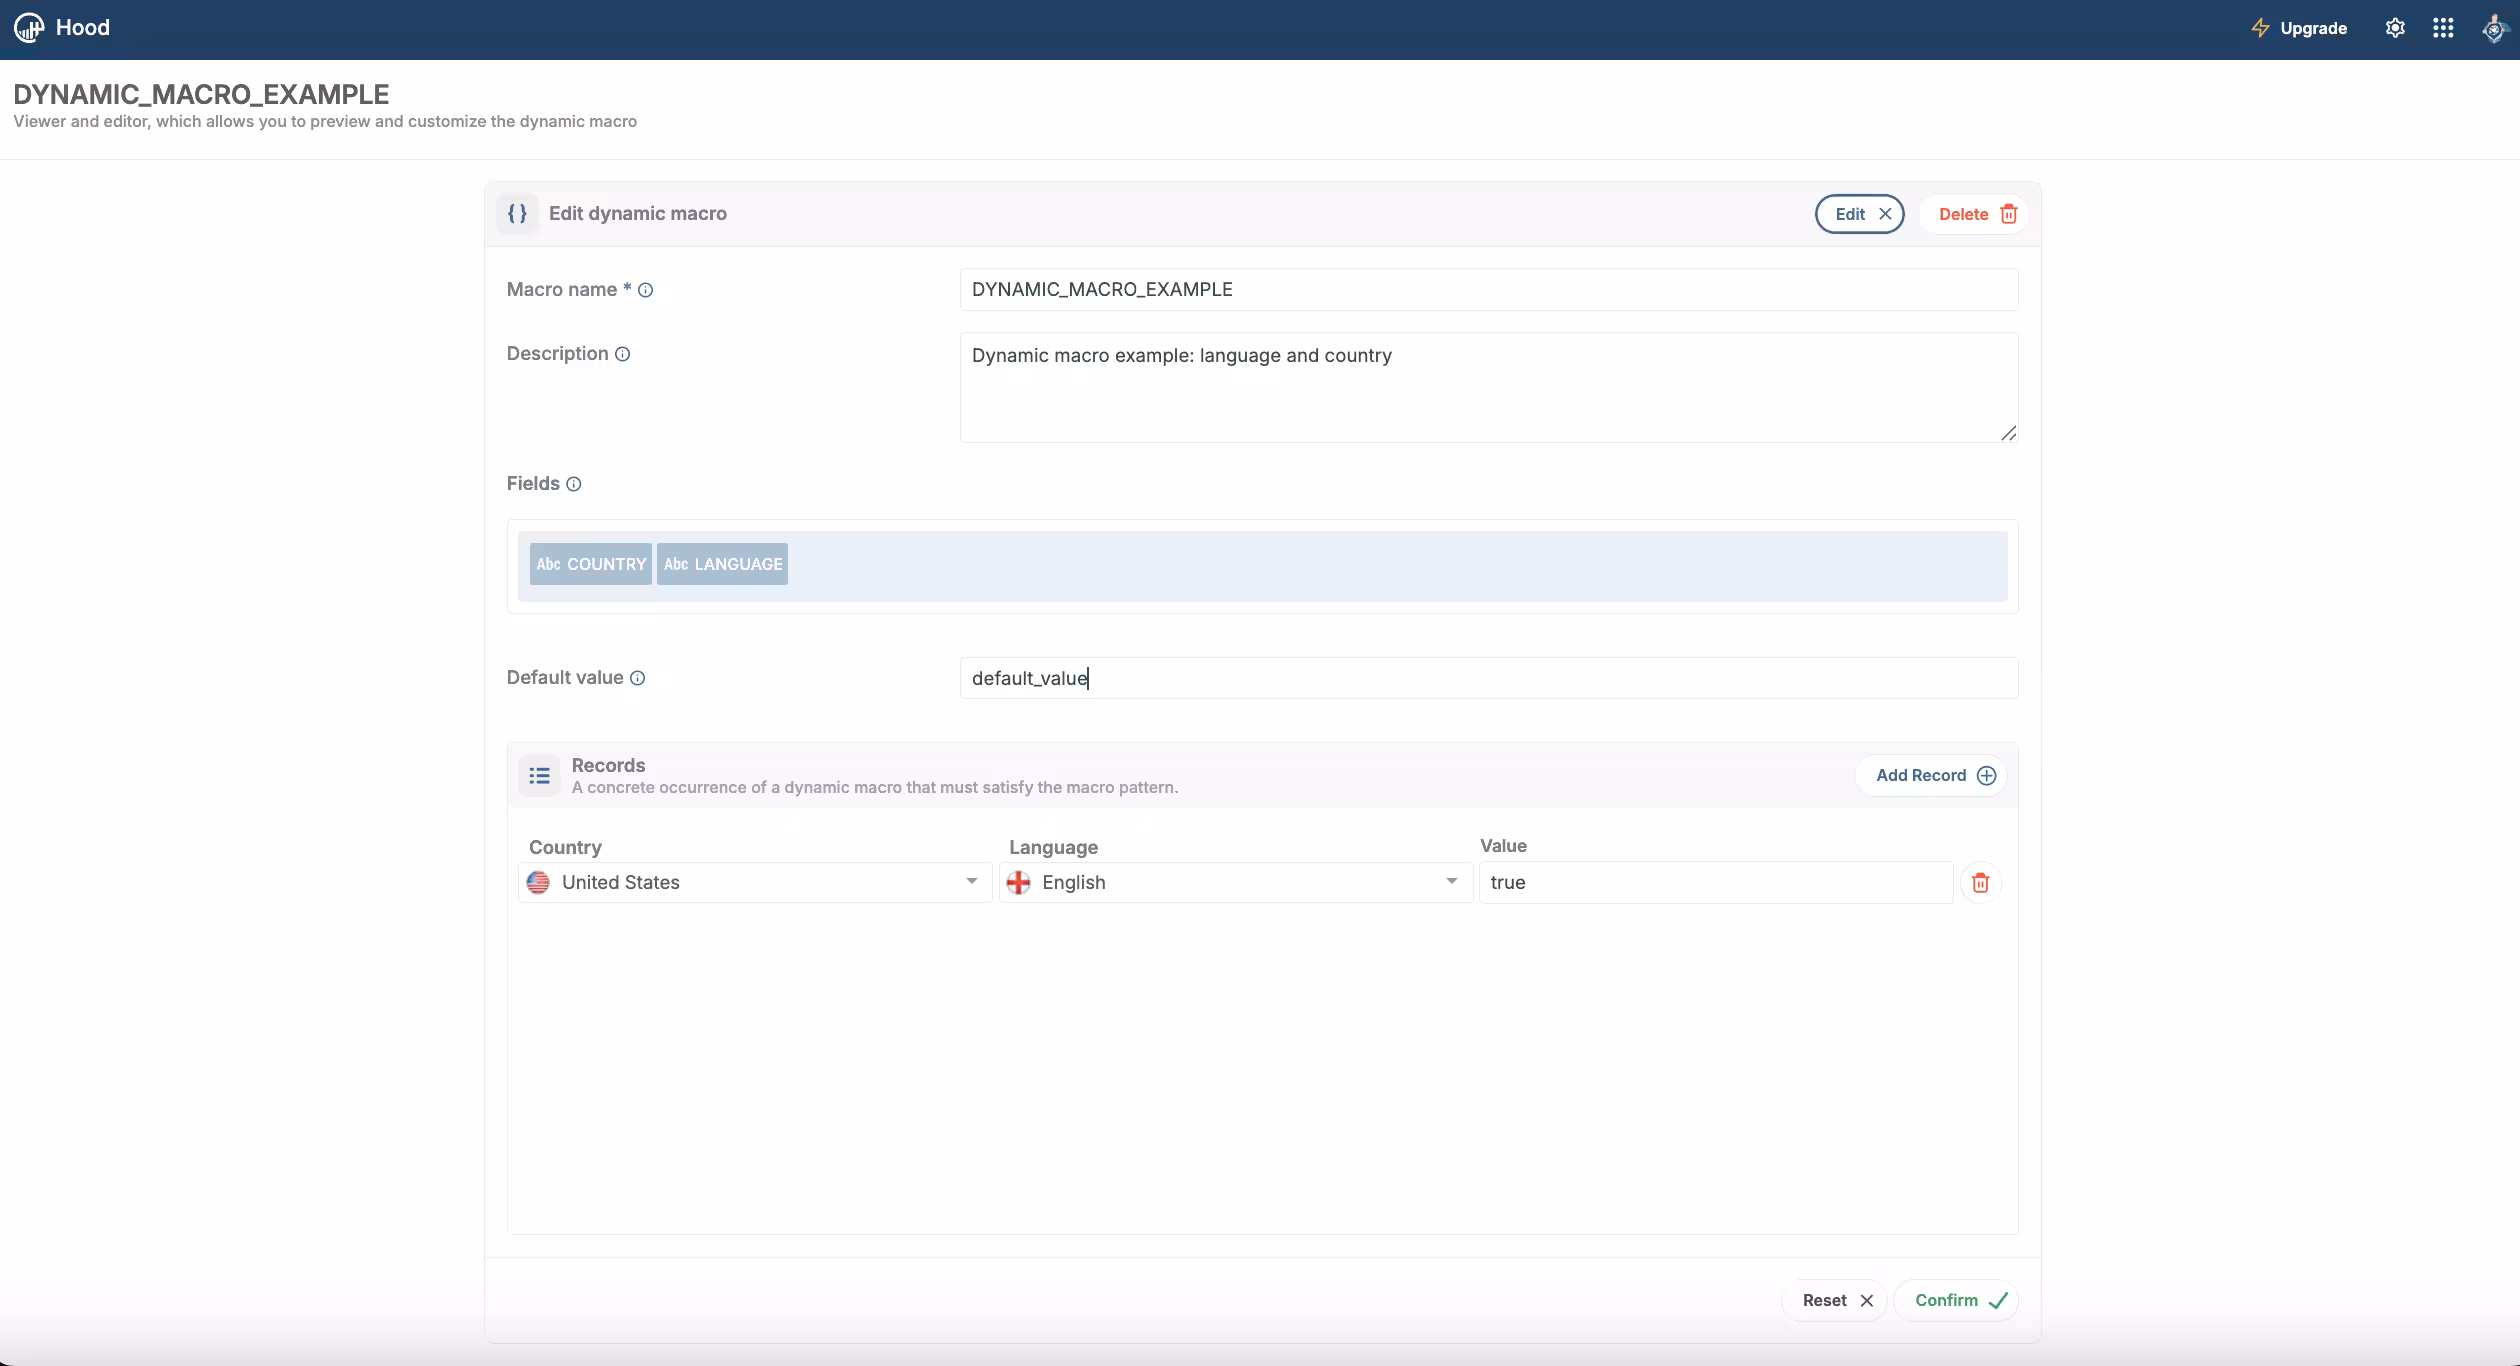Viewport: 2520px width, 1366px height.
Task: Open the apps grid icon
Action: click(x=2443, y=27)
